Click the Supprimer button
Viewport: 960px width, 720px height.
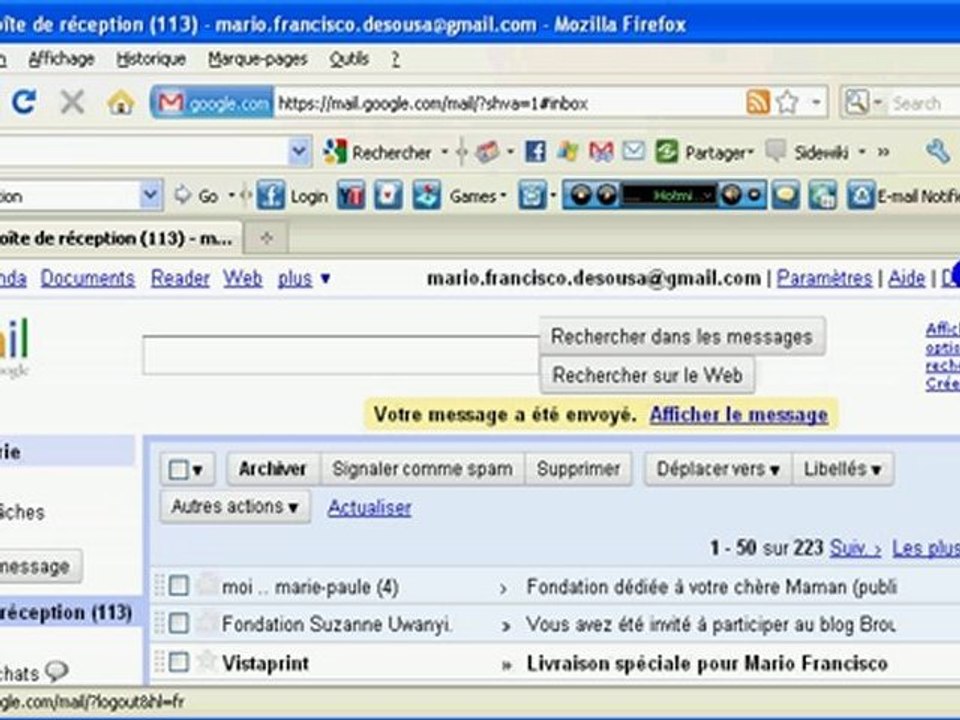(x=578, y=469)
